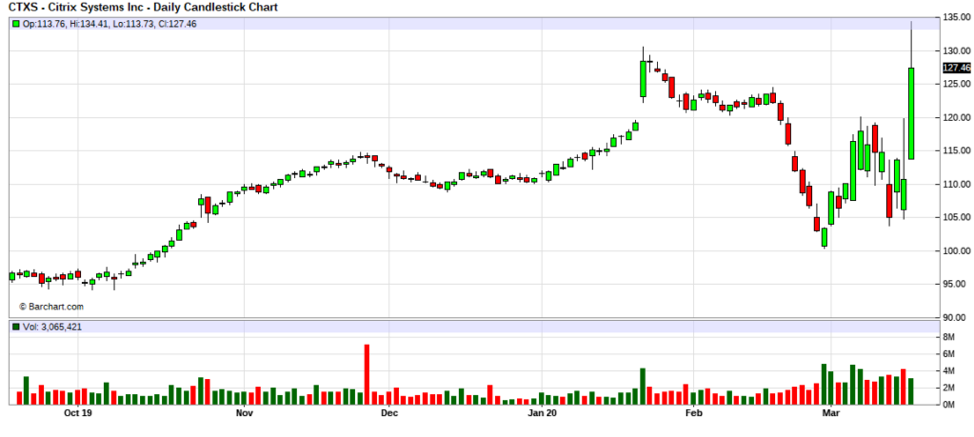Click the 120.00 price axis label
Screen dimensions: 974x437
pyautogui.click(x=956, y=117)
